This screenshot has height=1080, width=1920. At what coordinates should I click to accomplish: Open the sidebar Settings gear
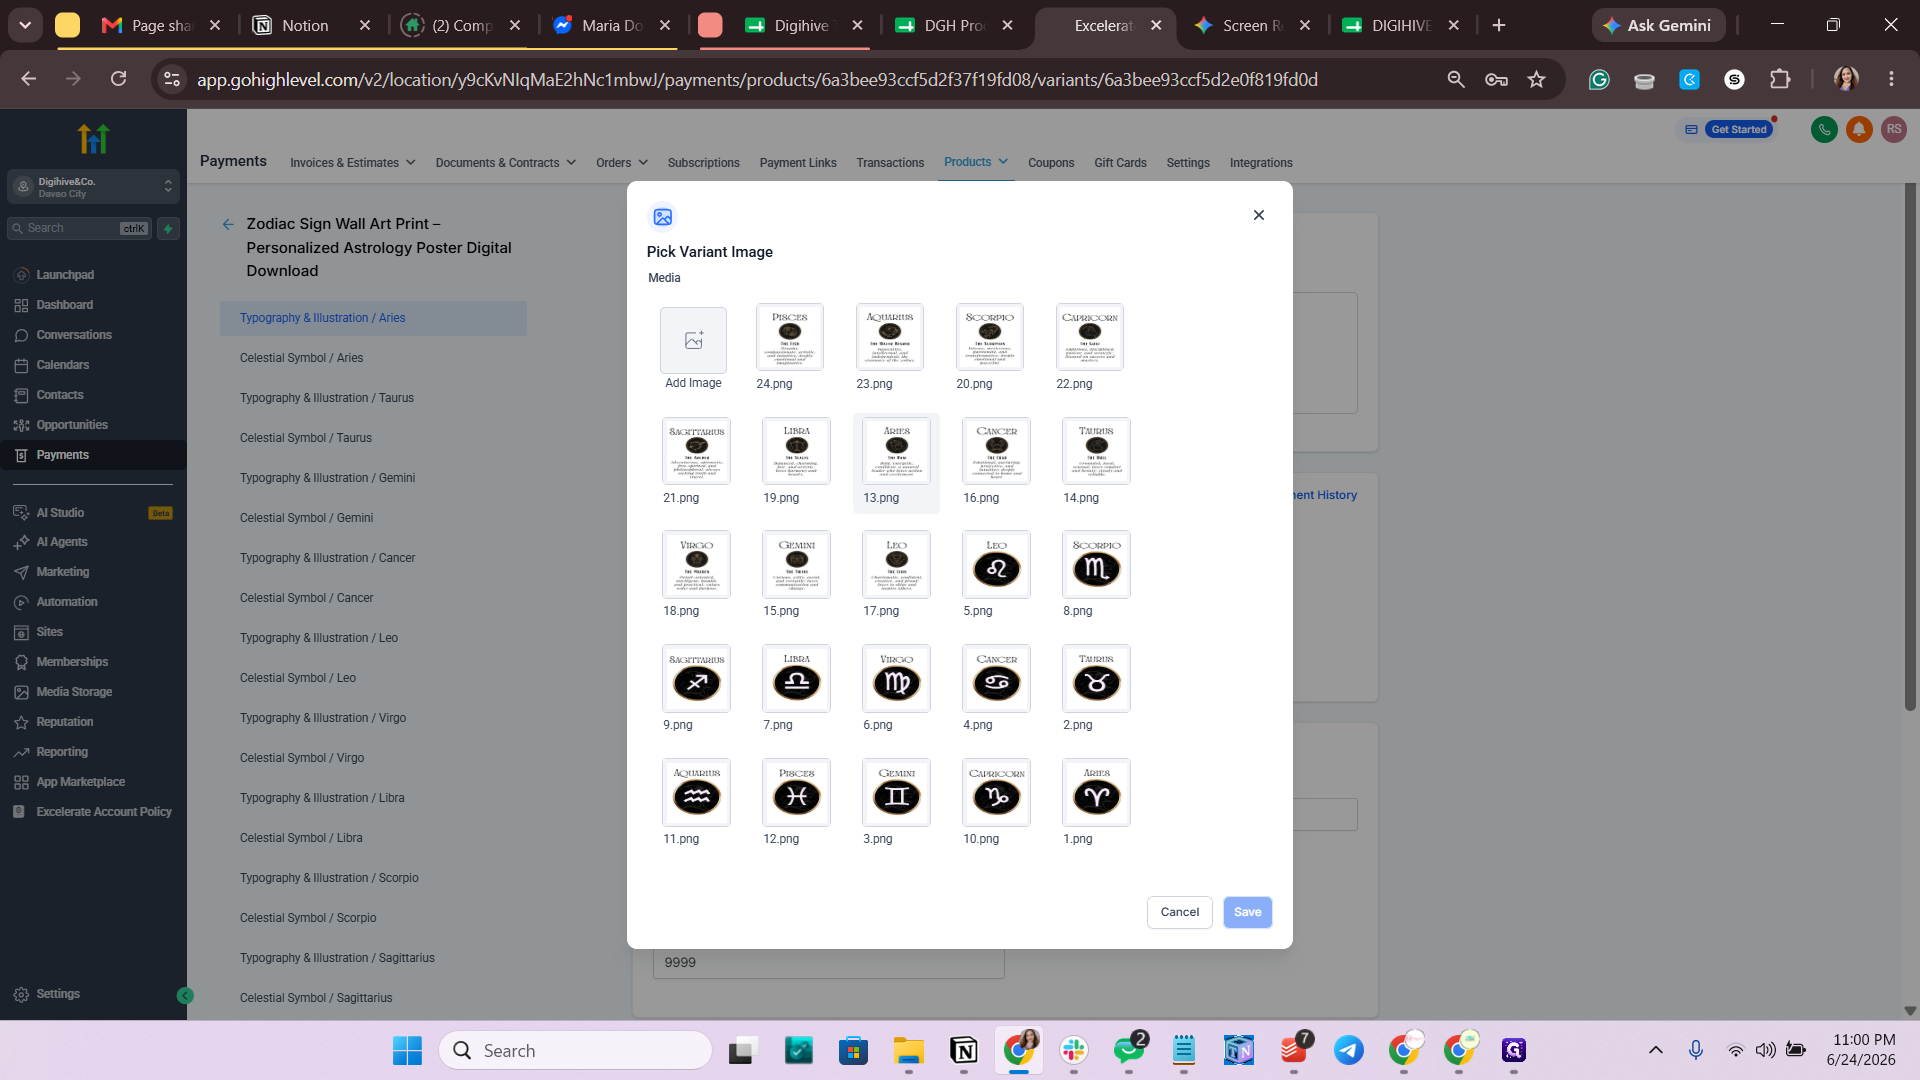[x=21, y=994]
